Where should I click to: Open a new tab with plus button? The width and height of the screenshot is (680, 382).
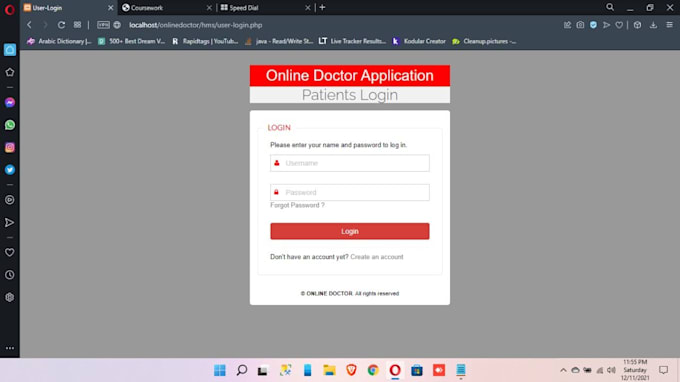pyautogui.click(x=322, y=7)
